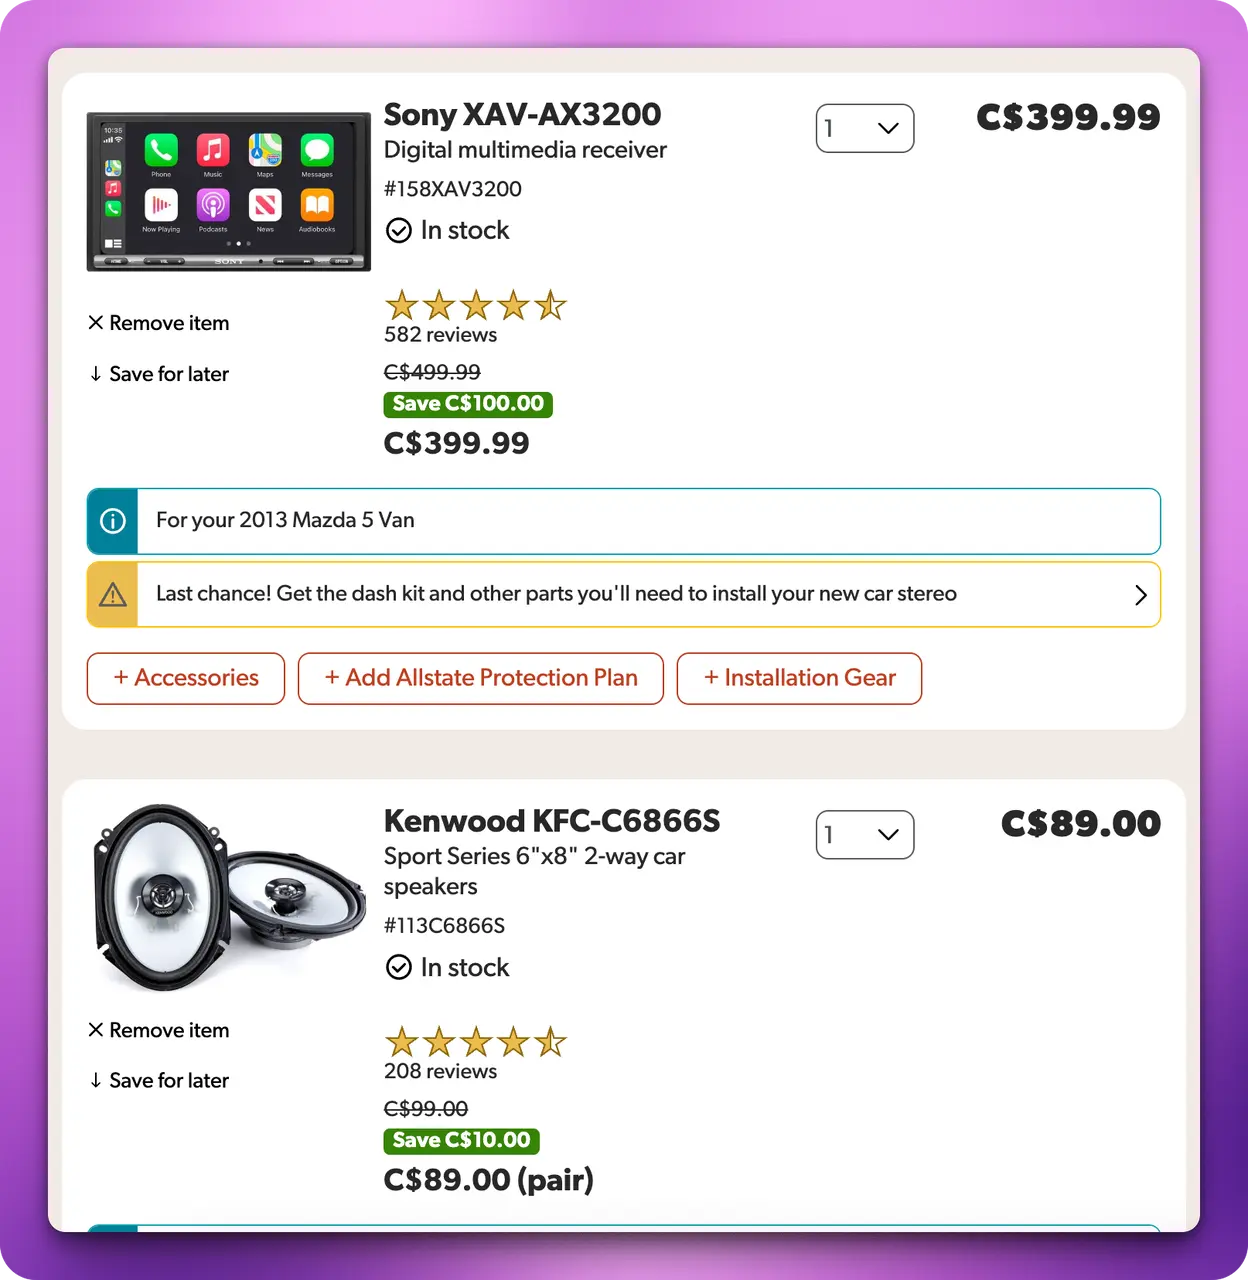View the 208 reviews for the Kenwood speakers

(440, 1071)
